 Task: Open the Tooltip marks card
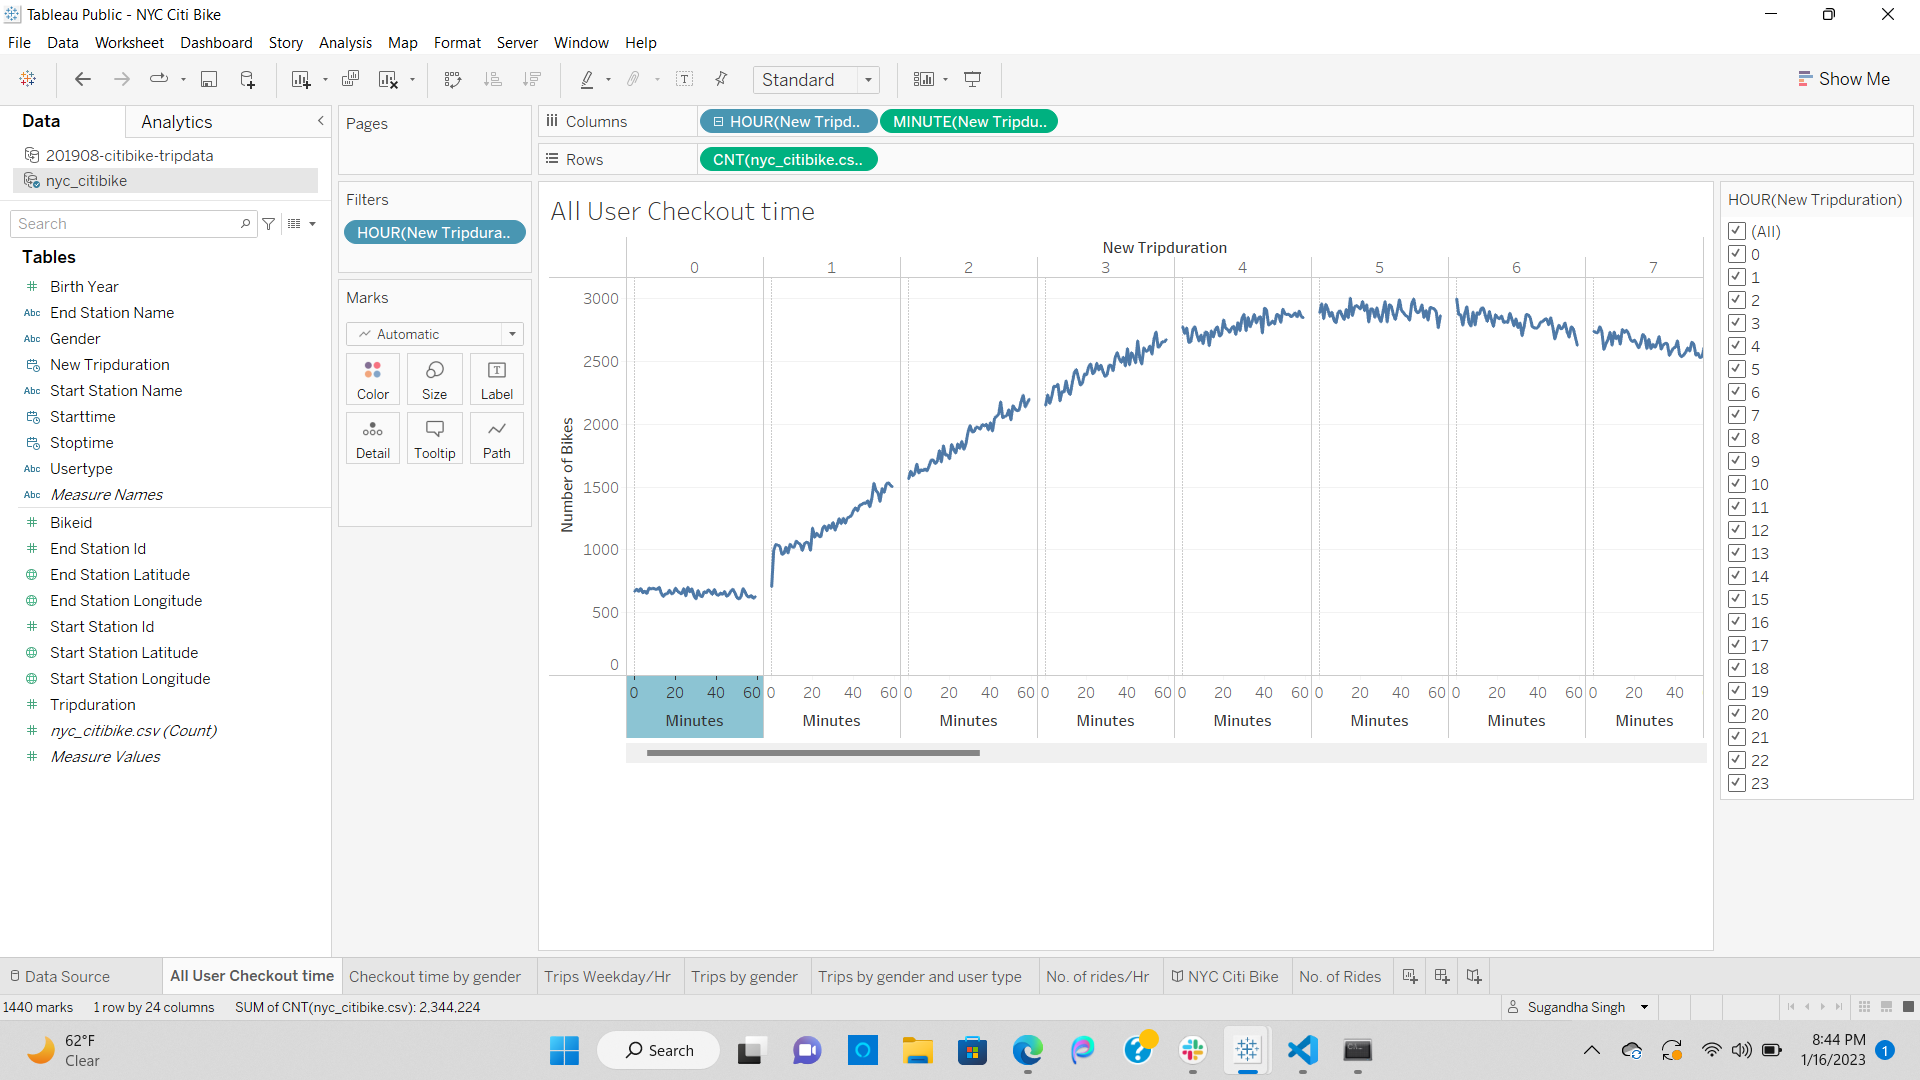tap(434, 438)
